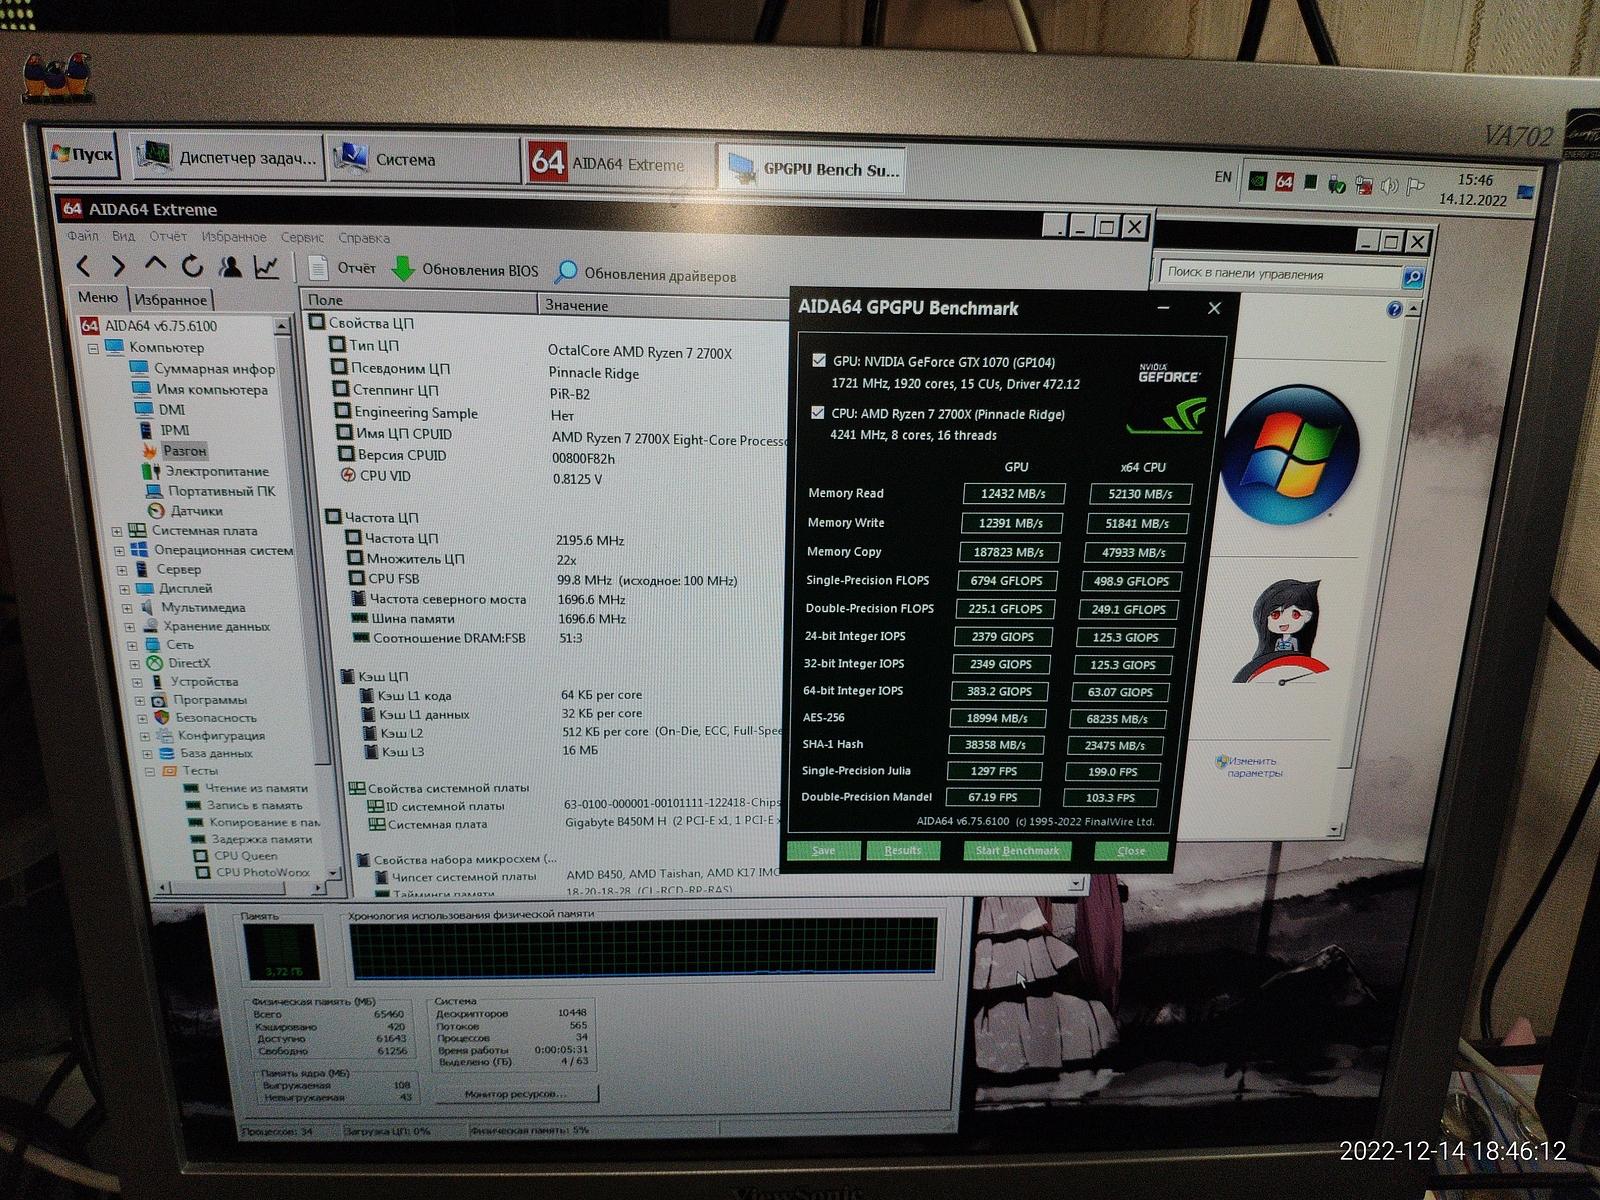The image size is (1600, 1200).
Task: Untick the GPU NVIDIA GeForce GTX 1070 checkbox
Action: click(819, 361)
